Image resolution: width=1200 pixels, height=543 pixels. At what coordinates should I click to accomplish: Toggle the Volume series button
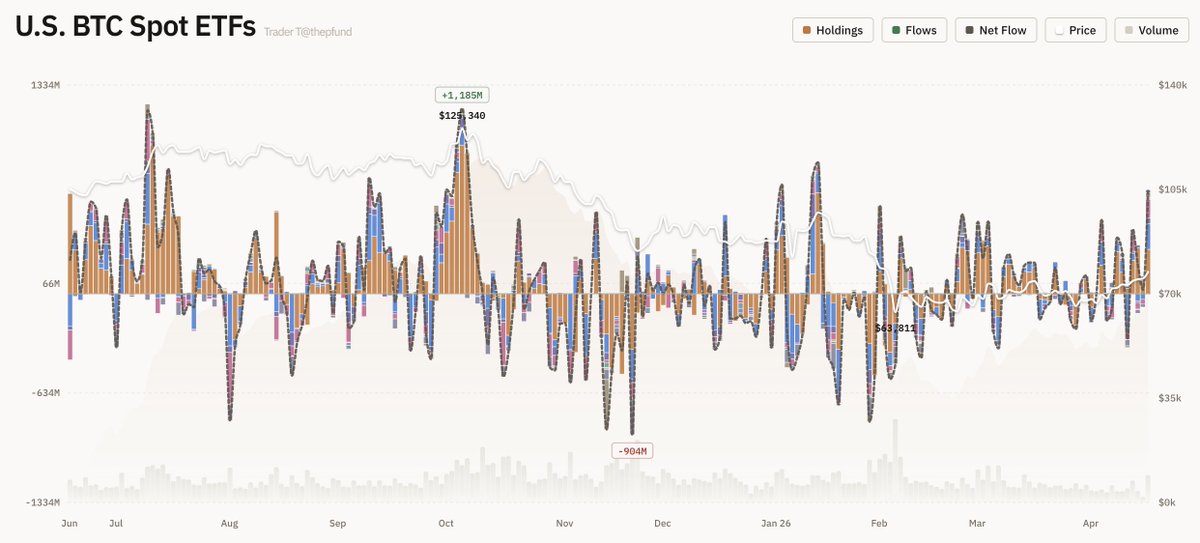pyautogui.click(x=1150, y=30)
